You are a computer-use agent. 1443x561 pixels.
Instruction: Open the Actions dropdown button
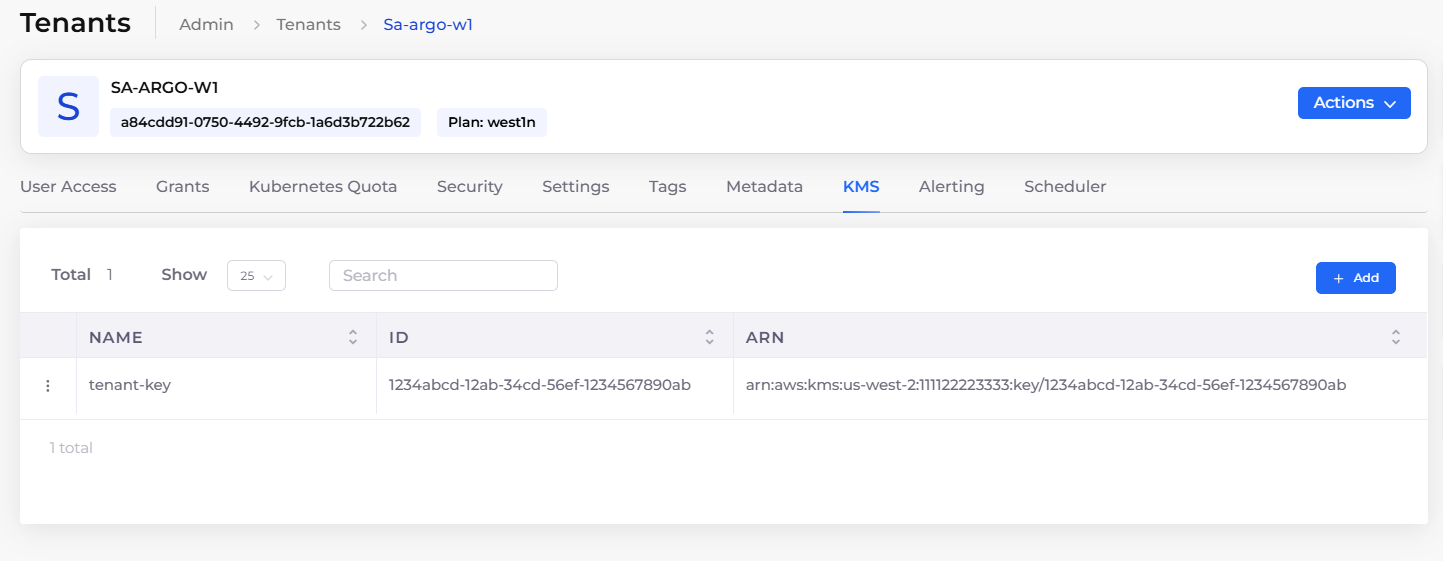(x=1353, y=103)
